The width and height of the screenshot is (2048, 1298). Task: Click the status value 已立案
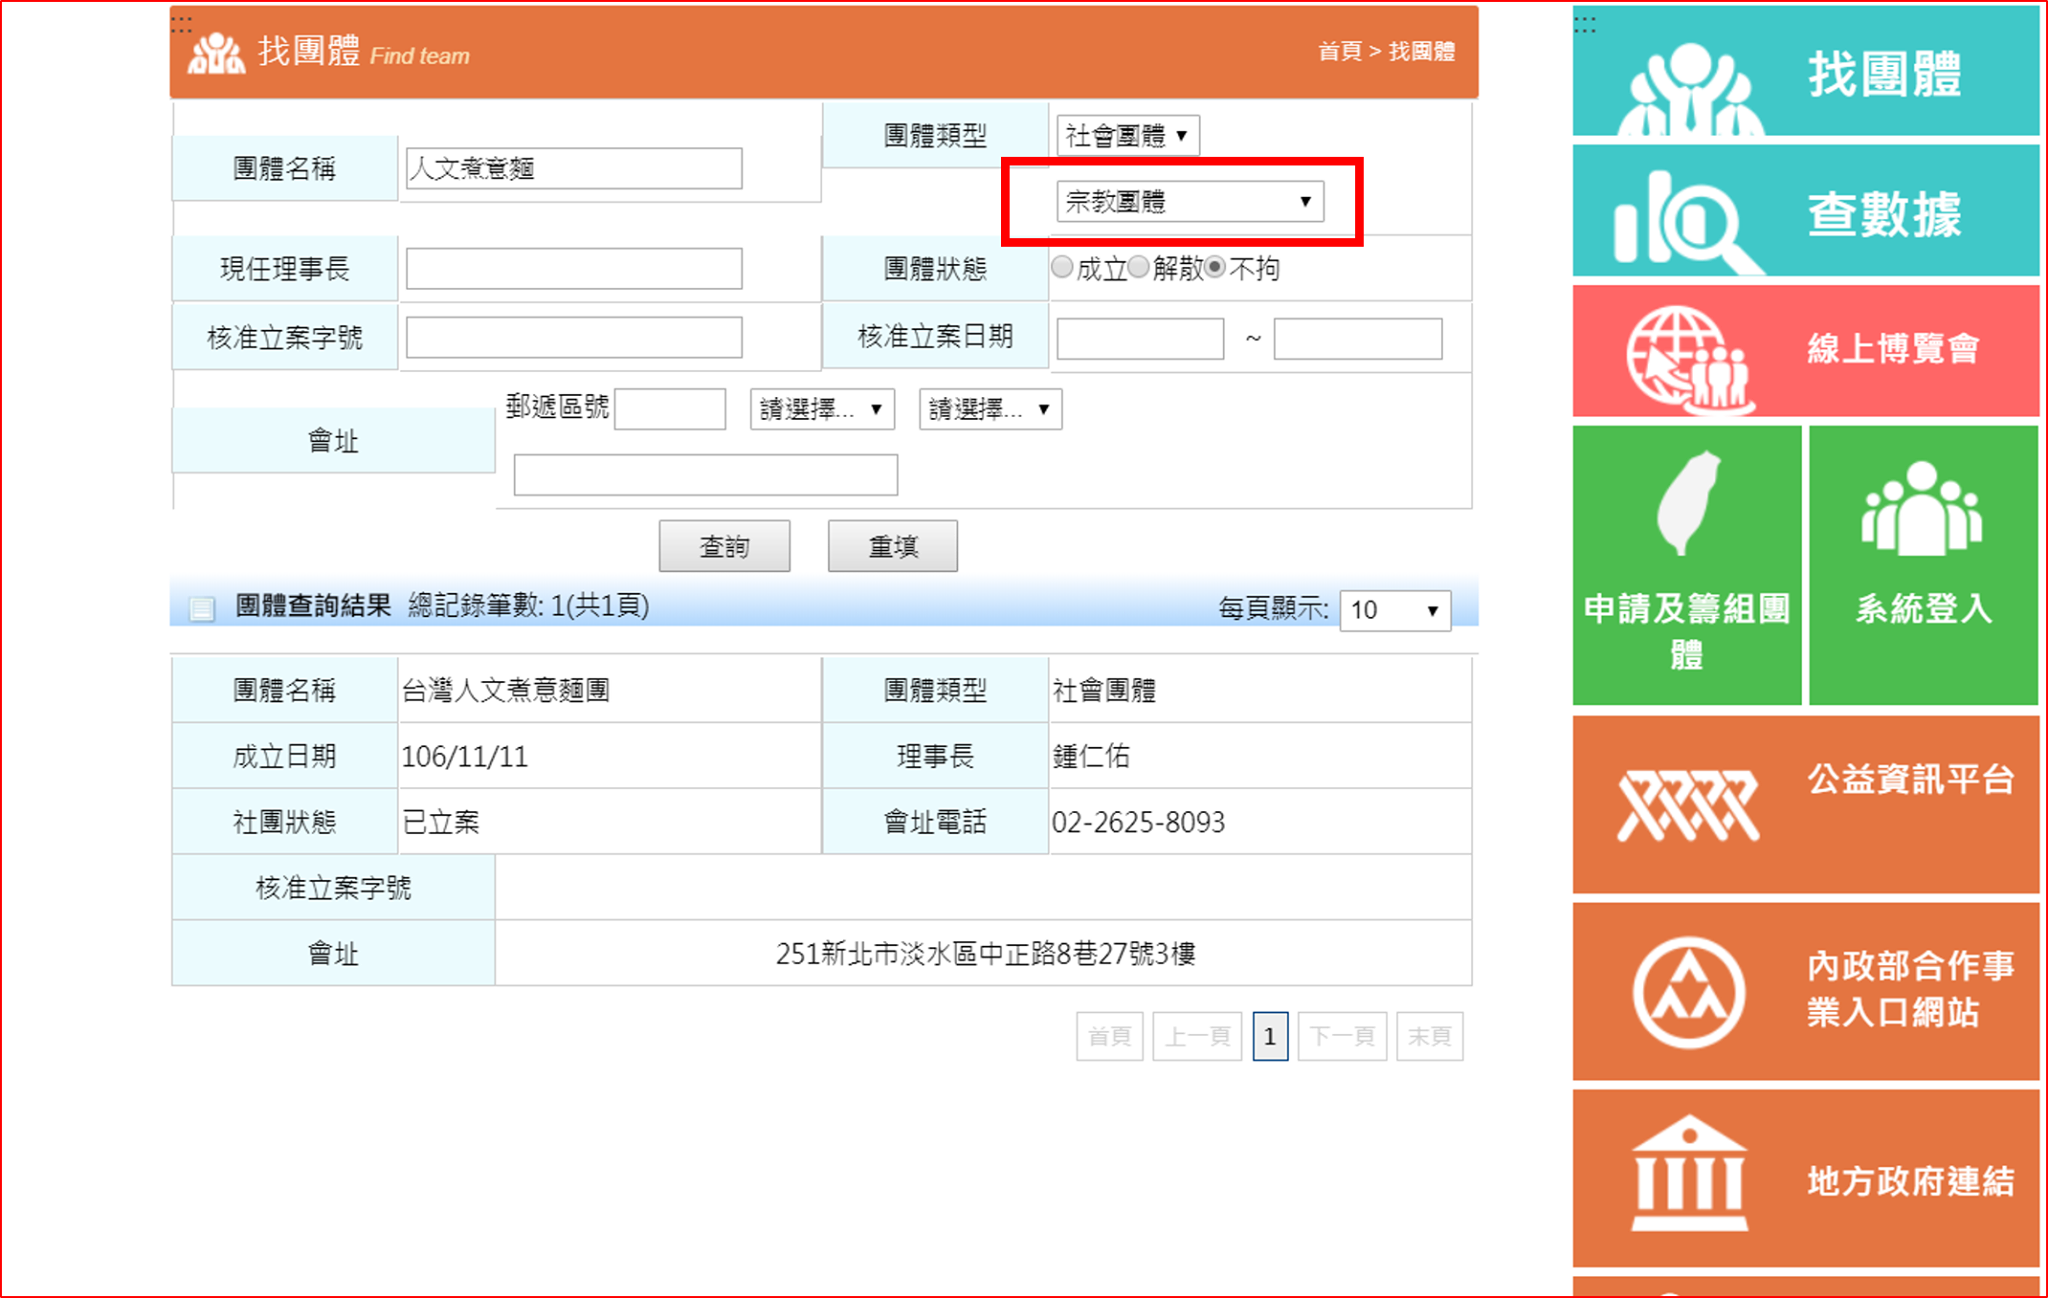(x=441, y=822)
